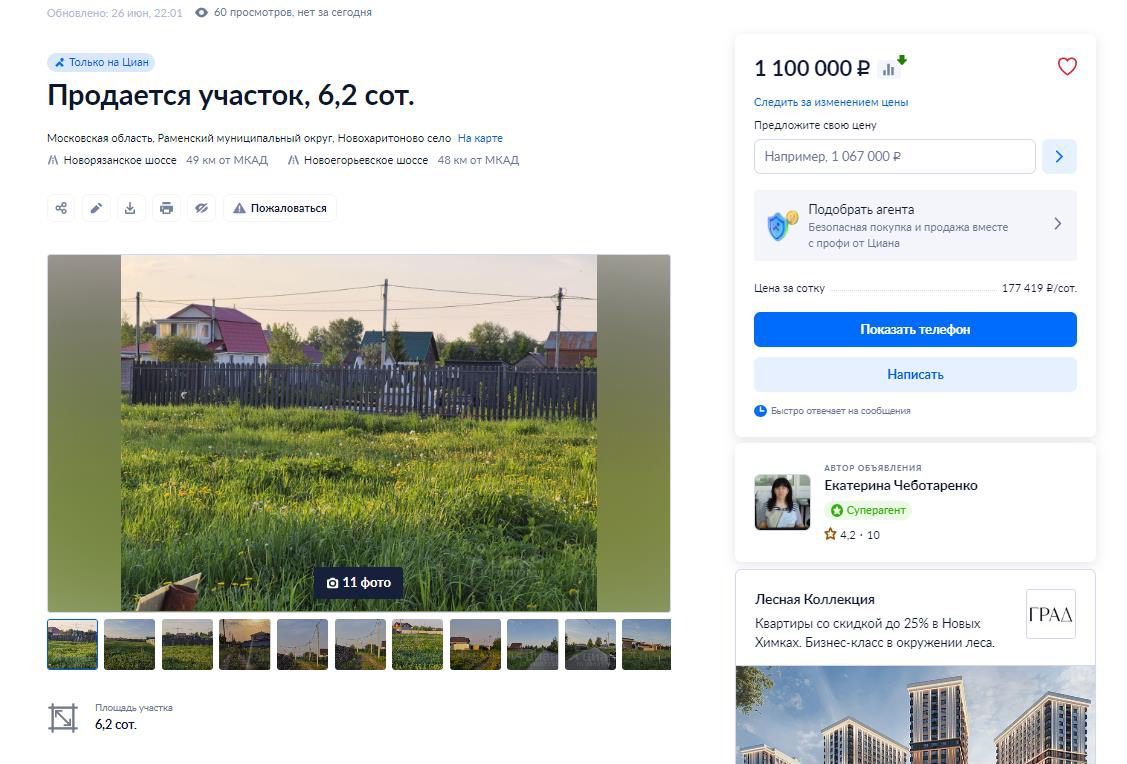
Task: Click the 11 фото badge
Action: [358, 582]
